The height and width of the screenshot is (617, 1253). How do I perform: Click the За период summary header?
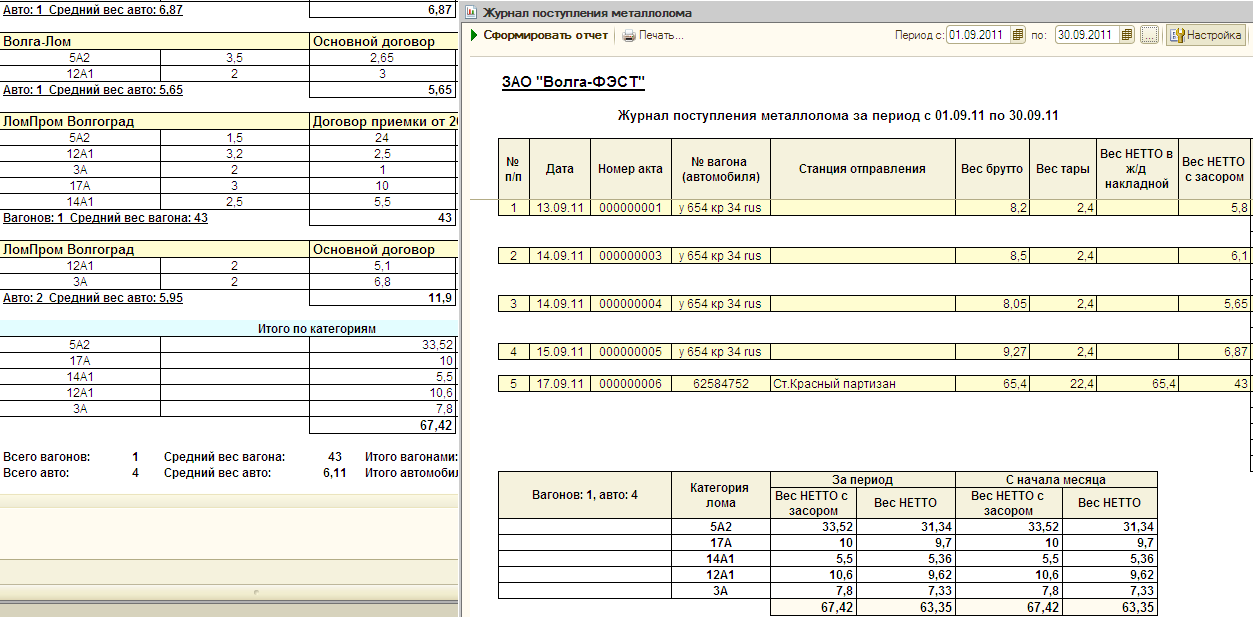[x=863, y=479]
